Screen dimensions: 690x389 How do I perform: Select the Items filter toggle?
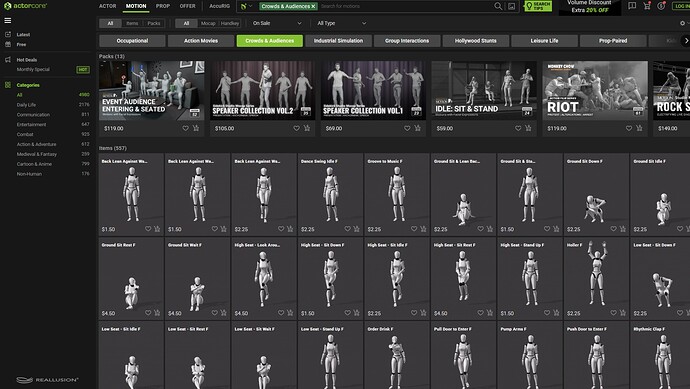click(x=132, y=23)
